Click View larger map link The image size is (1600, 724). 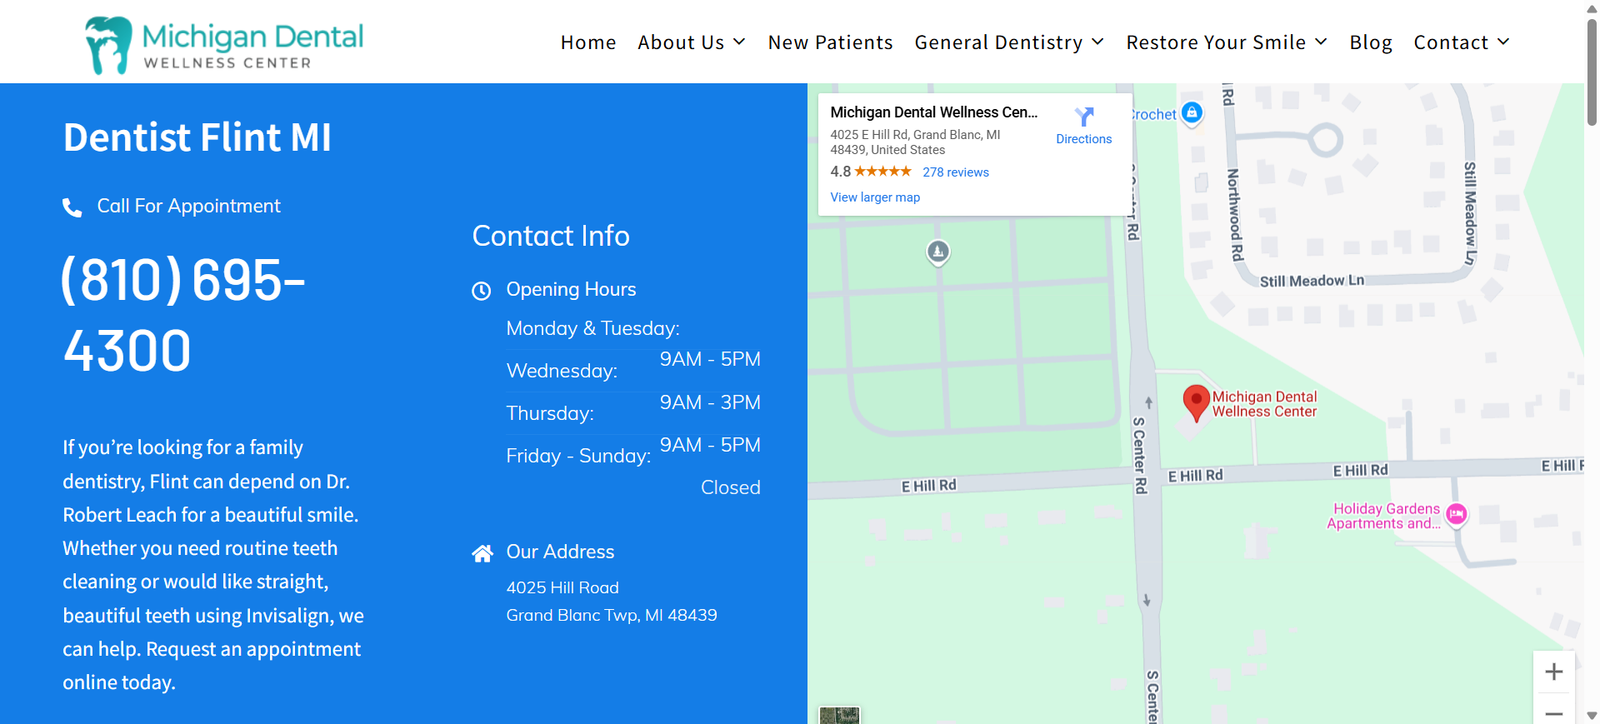coord(875,197)
